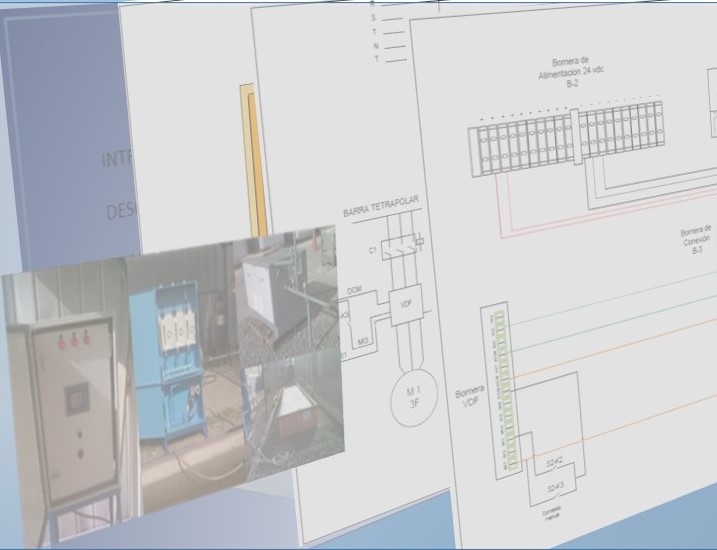The width and height of the screenshot is (717, 550).
Task: Select the VDF block in the diagram
Action: pyautogui.click(x=406, y=306)
